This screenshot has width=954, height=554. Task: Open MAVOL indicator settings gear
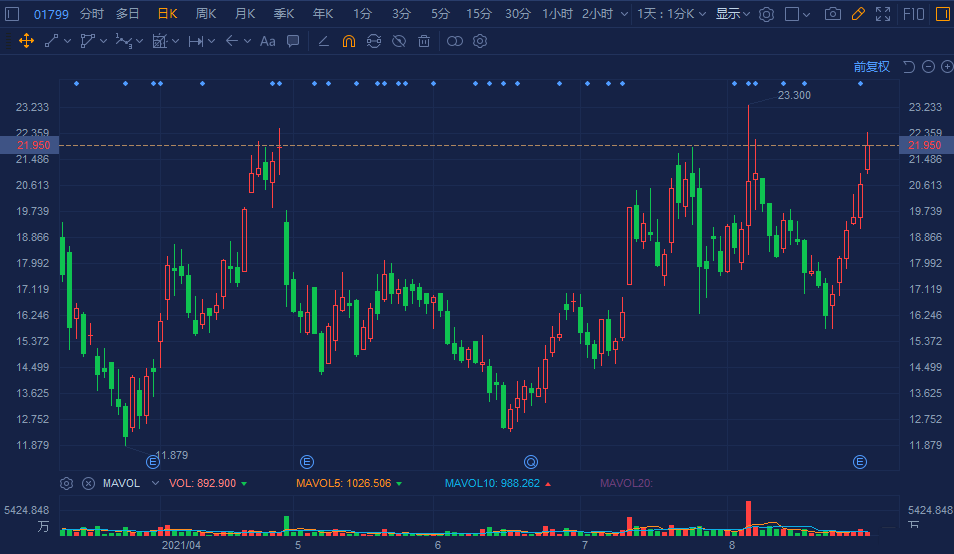66,483
